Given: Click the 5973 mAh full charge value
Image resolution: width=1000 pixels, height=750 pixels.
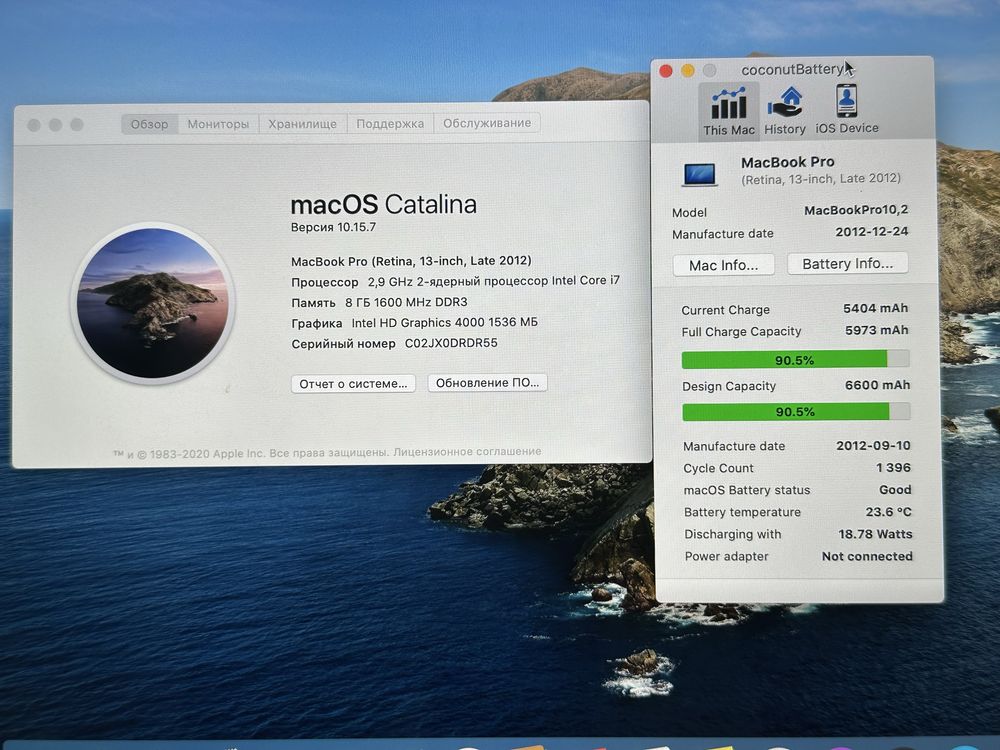Looking at the screenshot, I should pos(876,330).
